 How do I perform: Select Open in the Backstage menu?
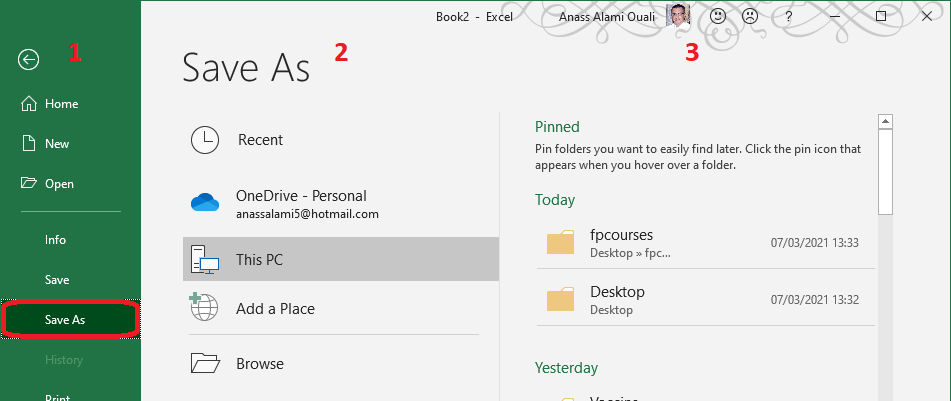(70, 184)
